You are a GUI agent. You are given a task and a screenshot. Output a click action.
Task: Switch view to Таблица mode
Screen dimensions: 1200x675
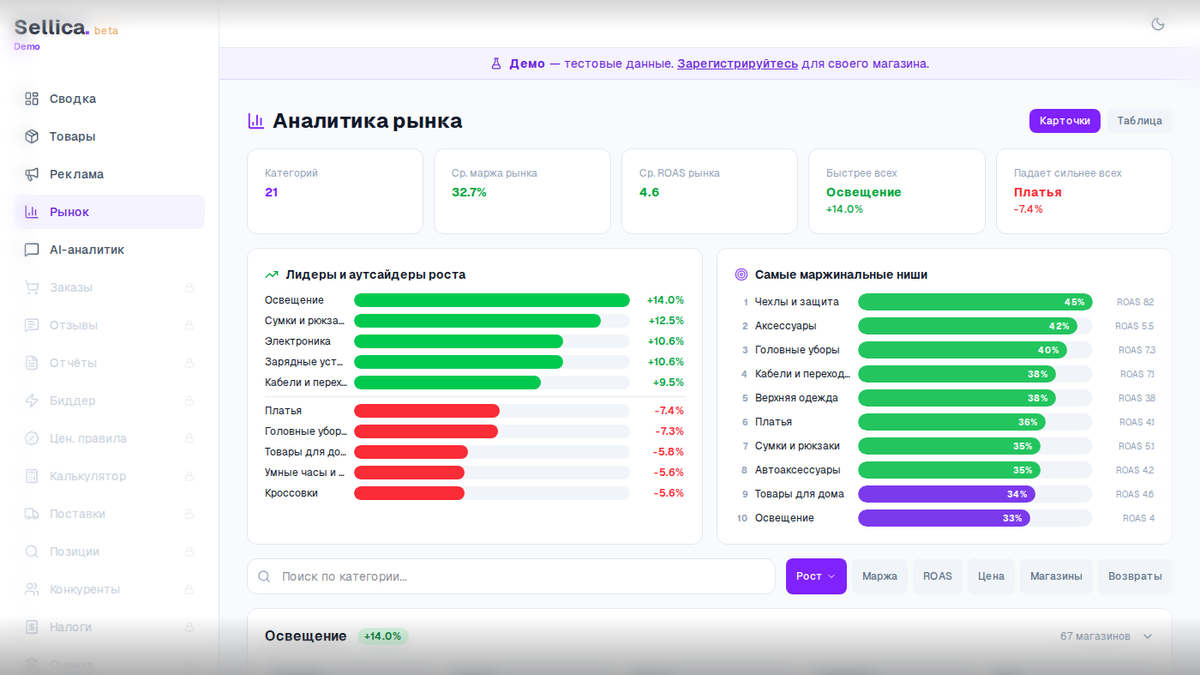1139,120
